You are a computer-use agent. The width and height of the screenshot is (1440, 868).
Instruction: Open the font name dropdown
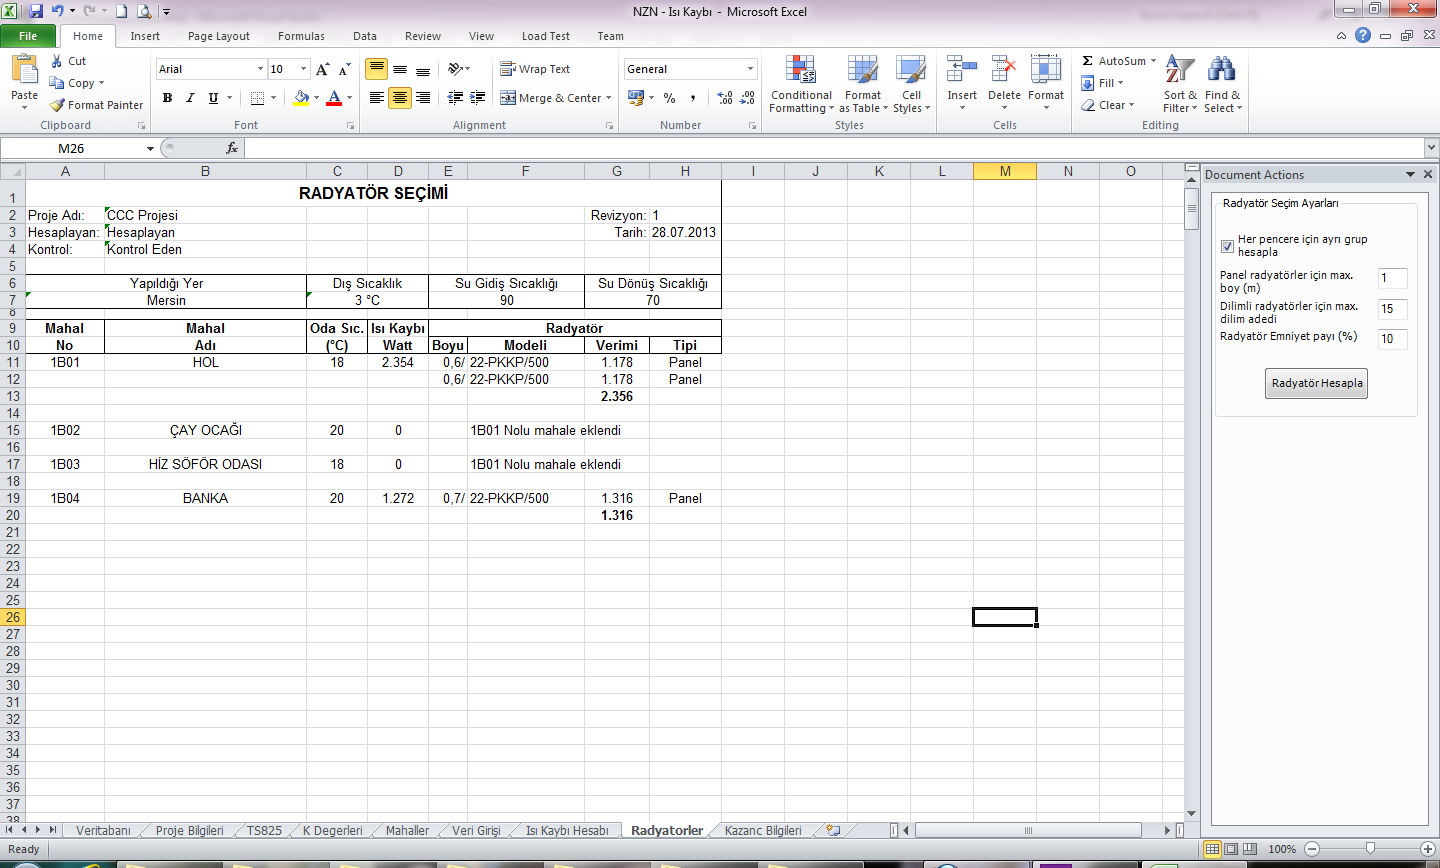point(260,69)
